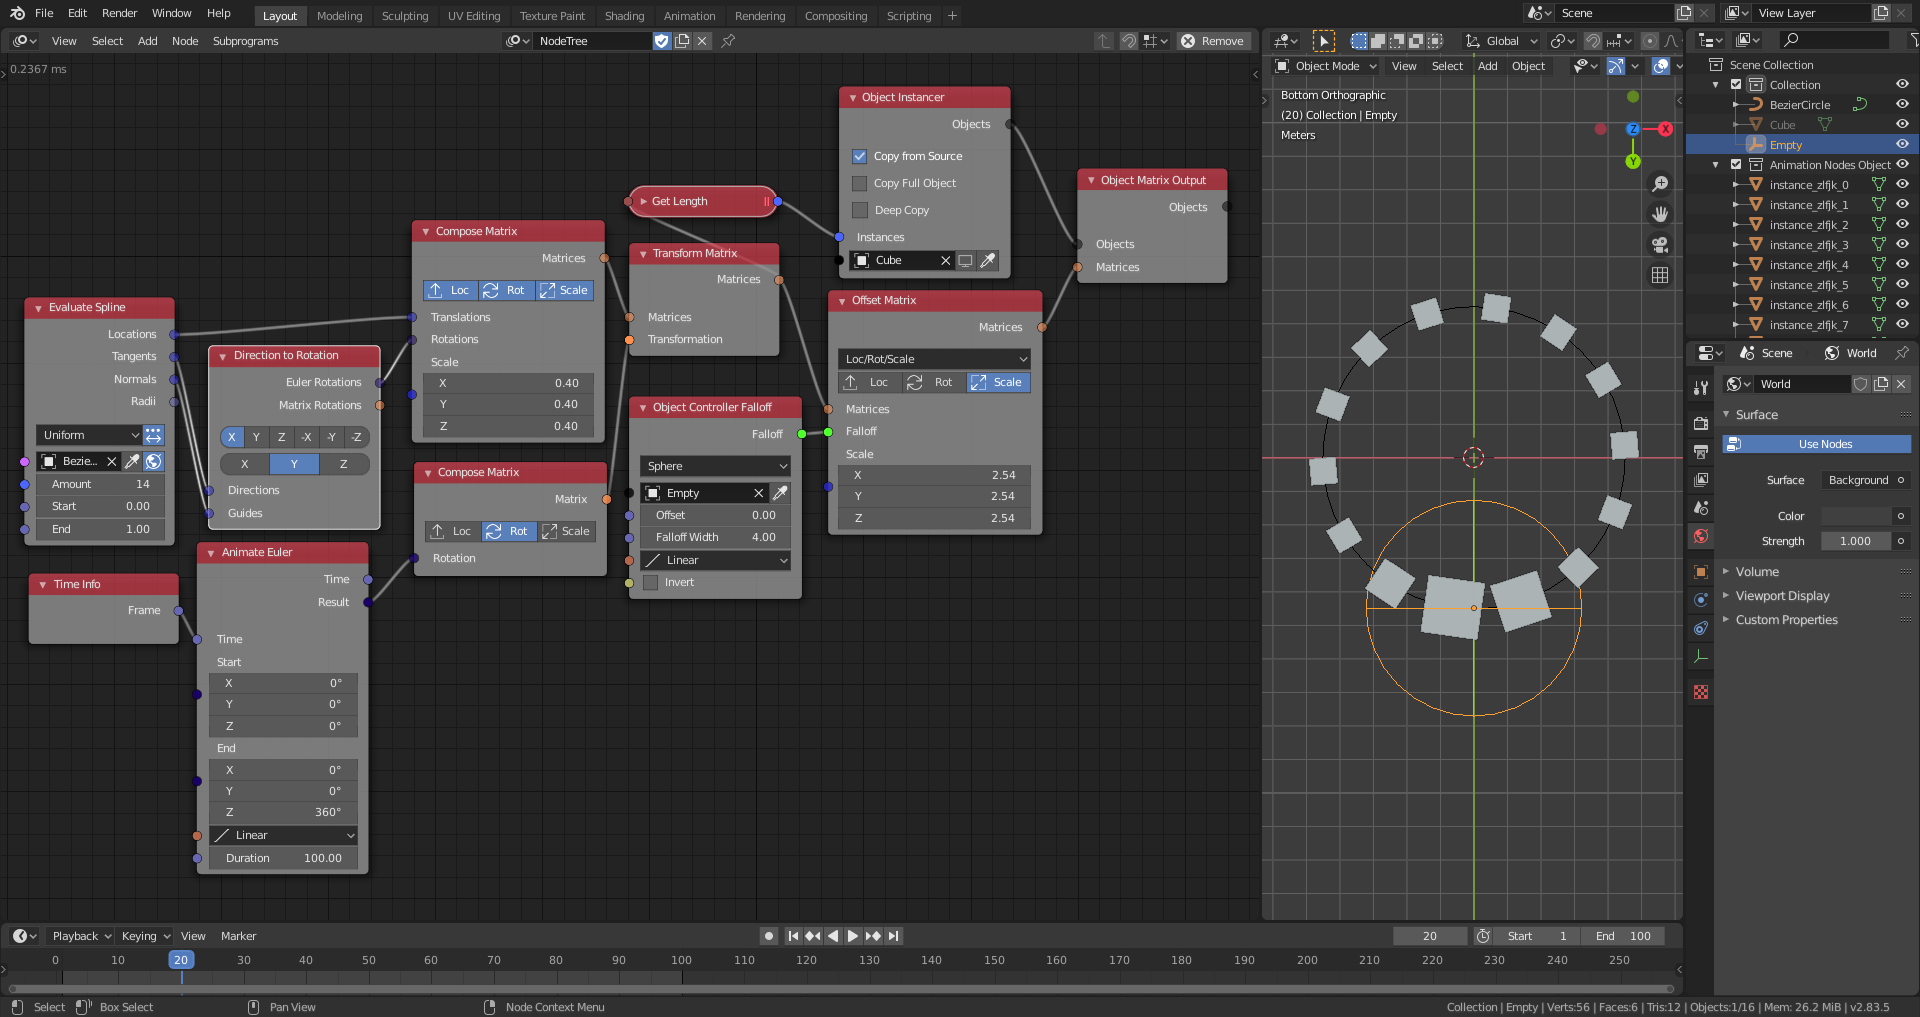Click the viewport pan hand icon
This screenshot has width=1920, height=1017.
click(1660, 214)
